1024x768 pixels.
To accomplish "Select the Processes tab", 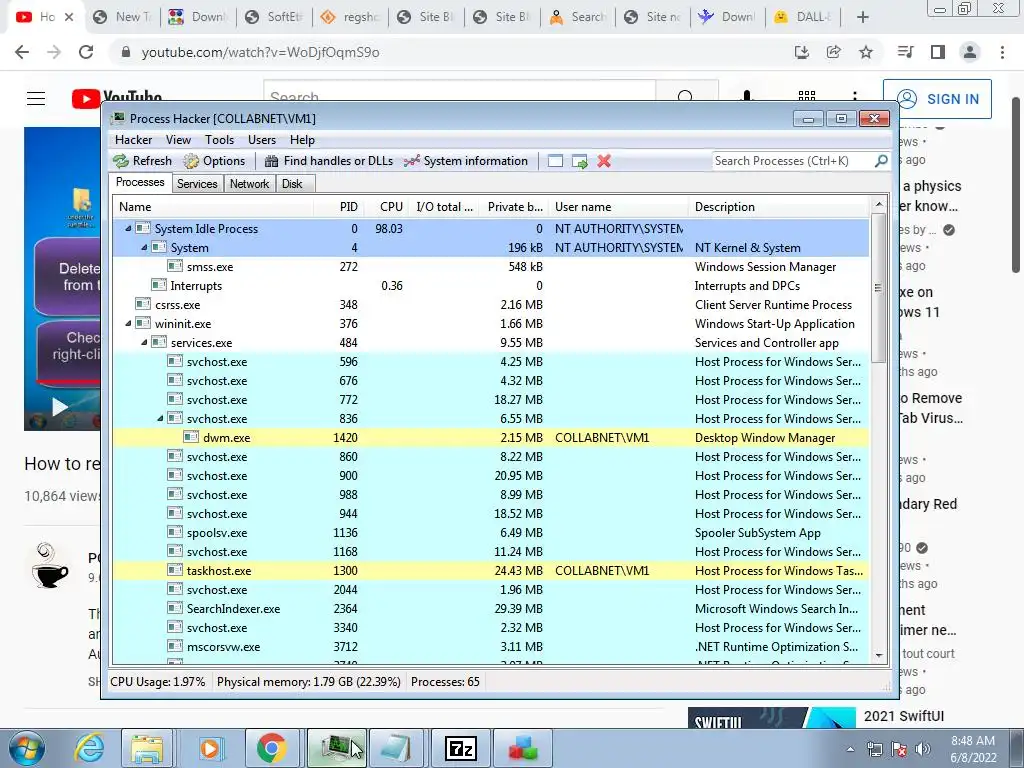I will click(x=140, y=182).
